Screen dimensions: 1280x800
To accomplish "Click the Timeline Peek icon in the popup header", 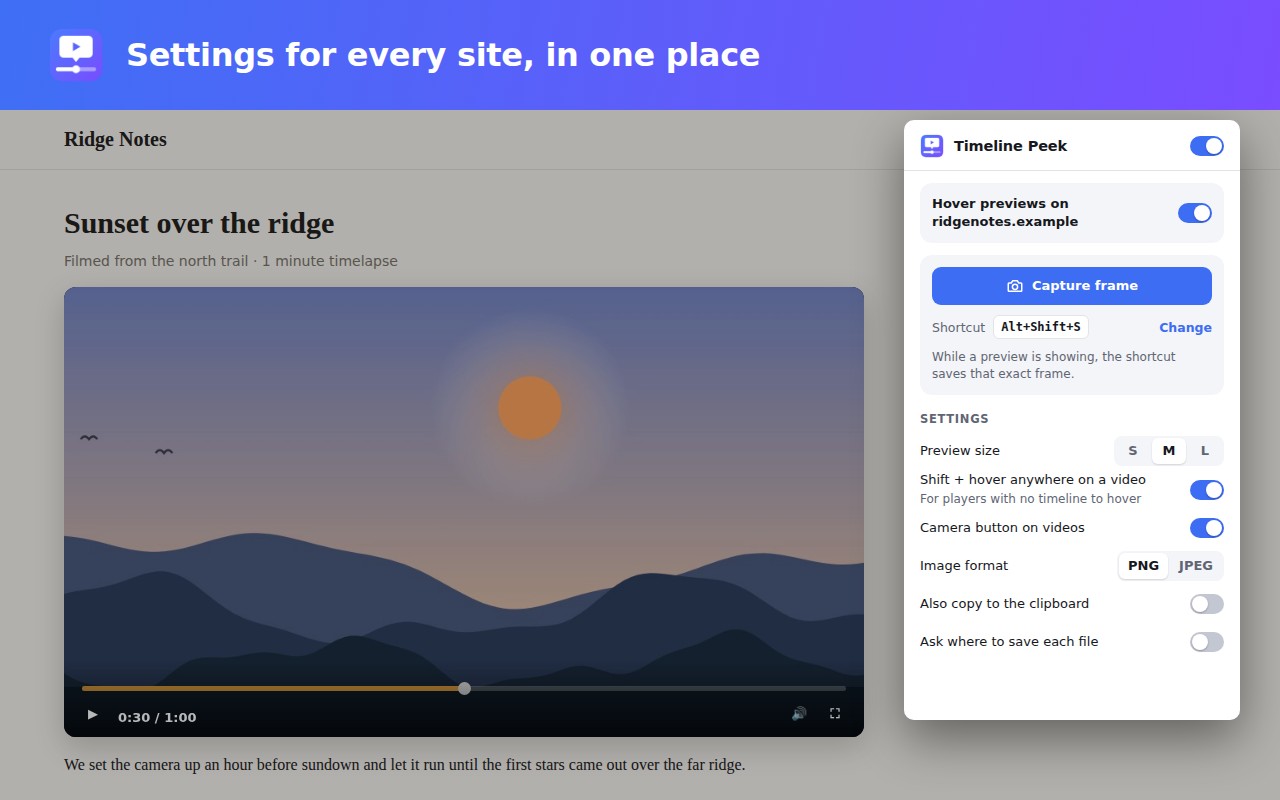I will point(932,146).
